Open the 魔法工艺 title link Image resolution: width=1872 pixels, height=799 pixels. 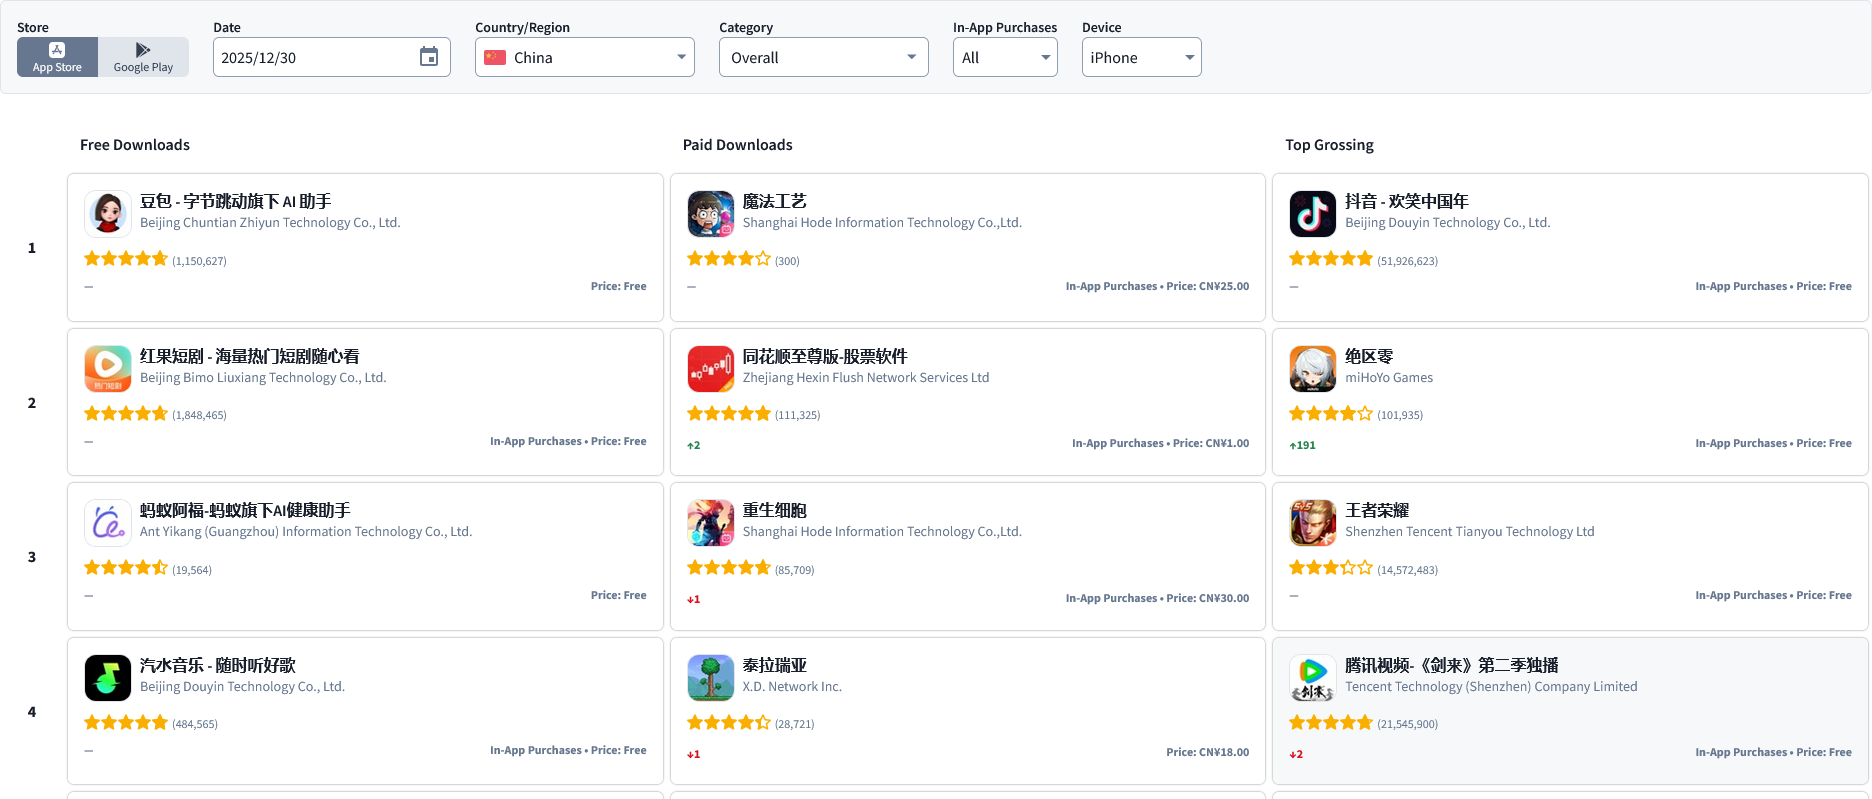[x=775, y=202]
